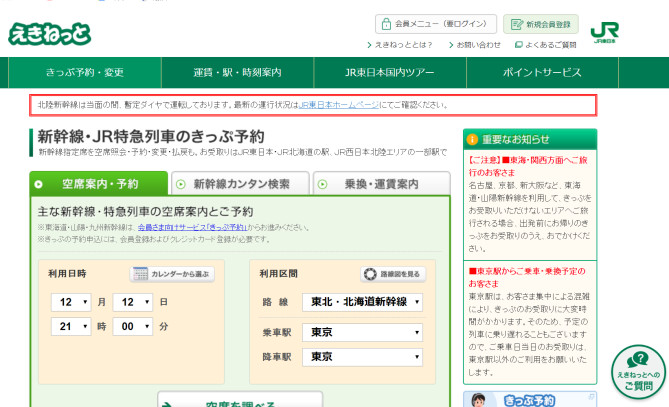Click 路線図を見る button
This screenshot has height=407, width=669.
393,274
